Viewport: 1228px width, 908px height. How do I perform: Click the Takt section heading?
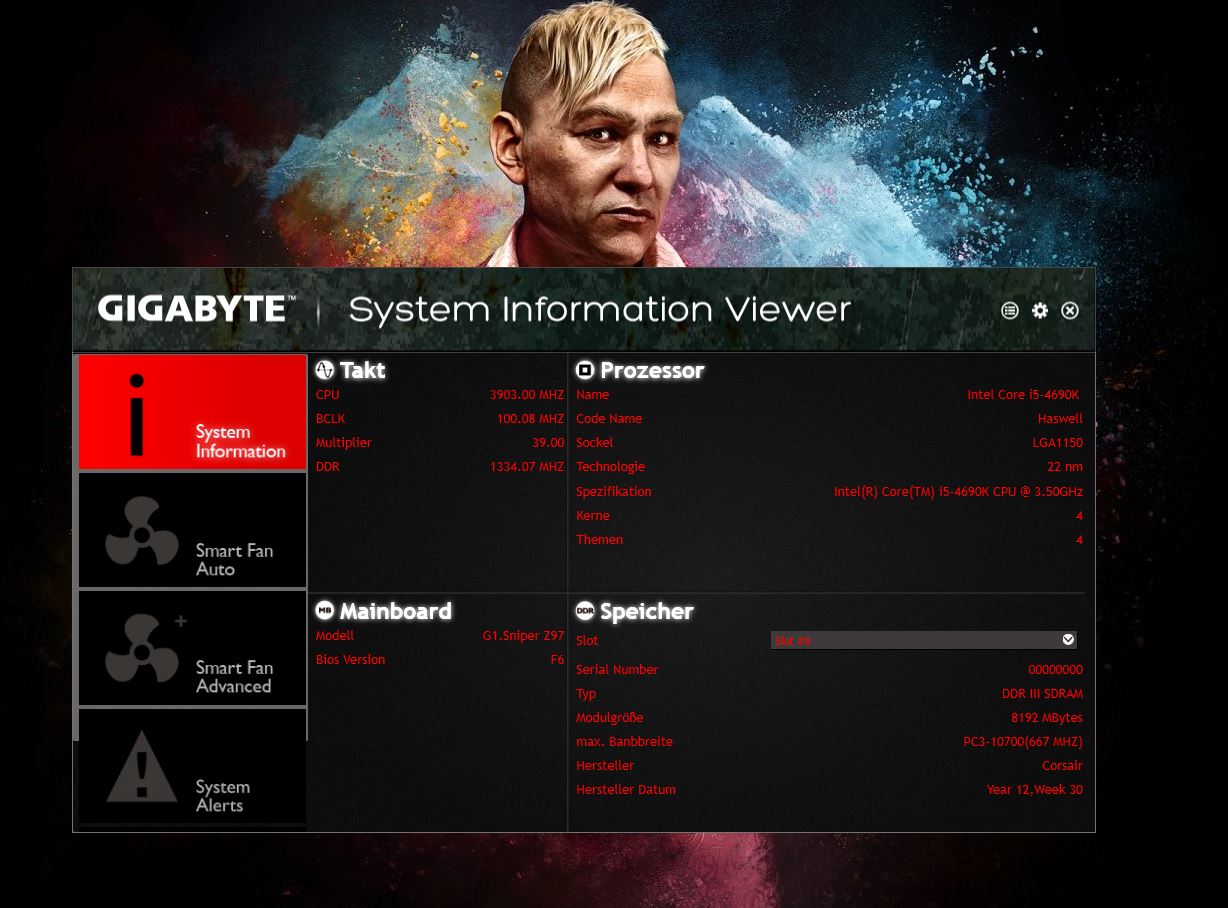pos(362,371)
